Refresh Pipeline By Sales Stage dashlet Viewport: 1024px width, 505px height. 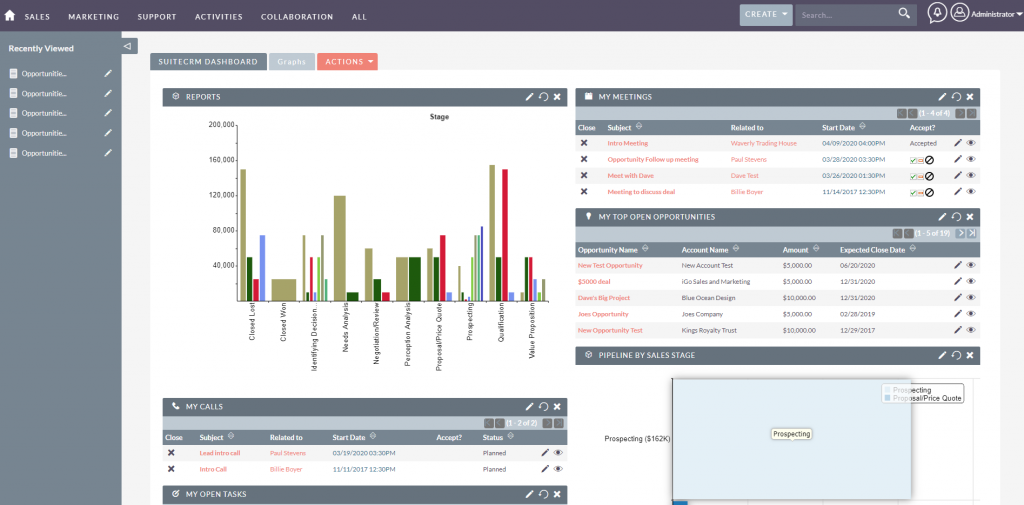pyautogui.click(x=956, y=355)
